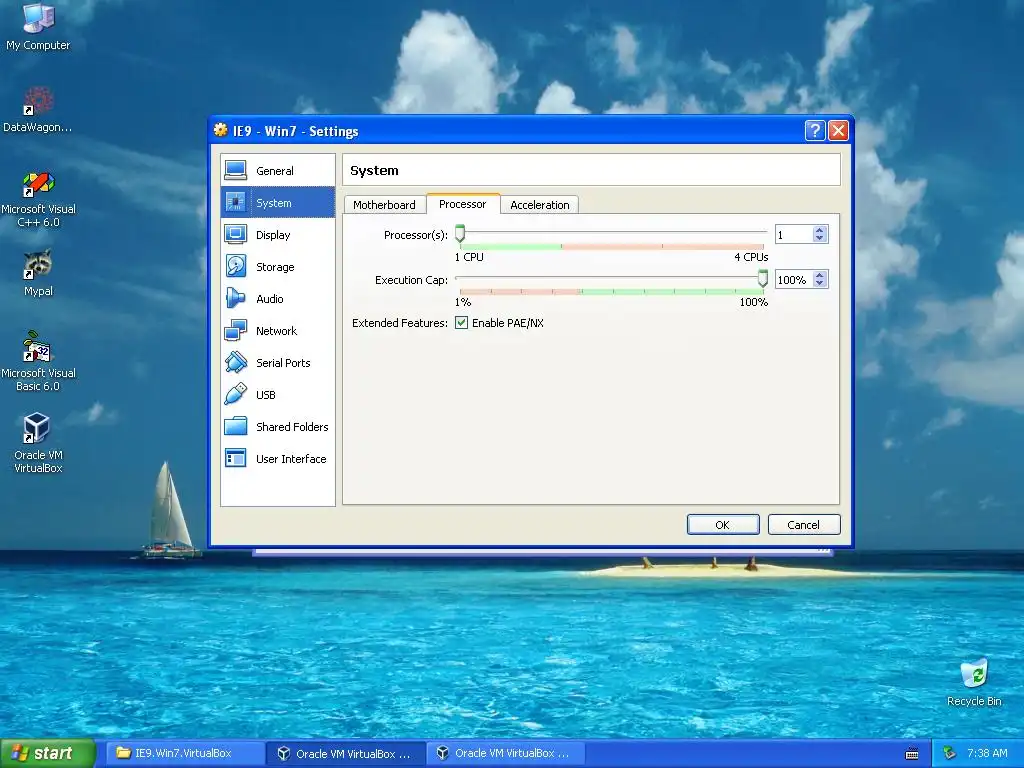This screenshot has height=768, width=1024.
Task: Click middle of the Processor(s) slider track
Action: (x=612, y=233)
